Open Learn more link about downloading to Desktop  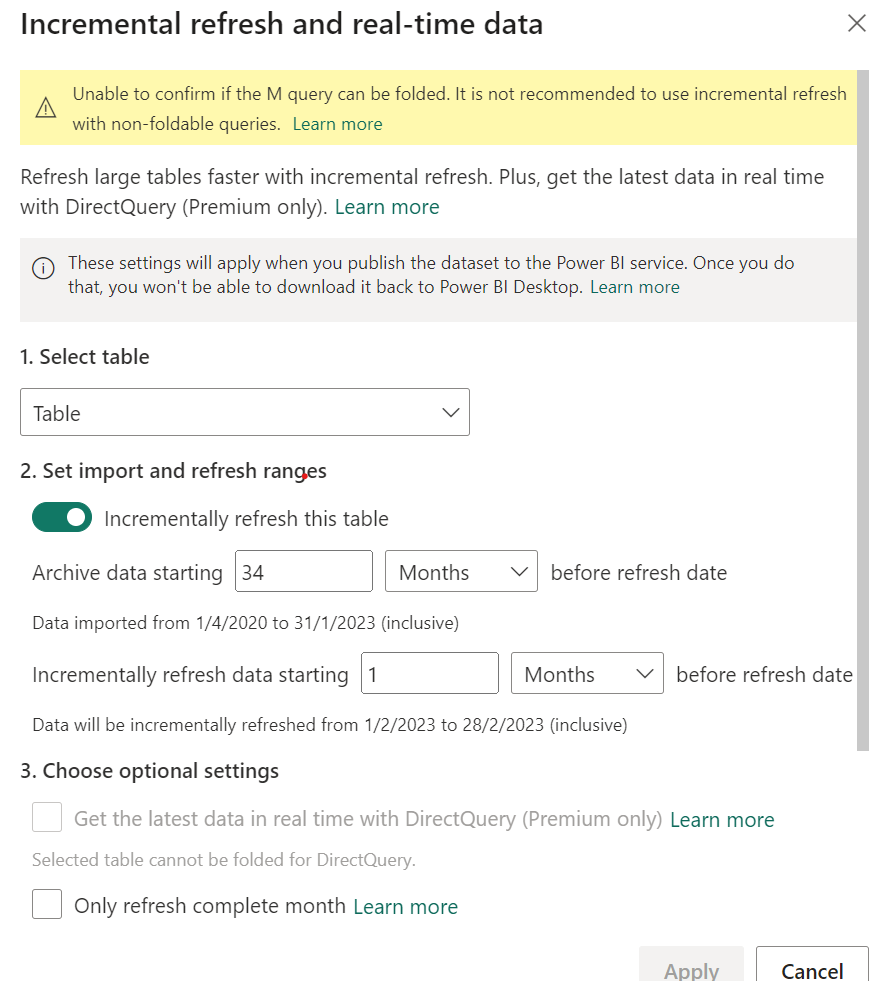634,287
